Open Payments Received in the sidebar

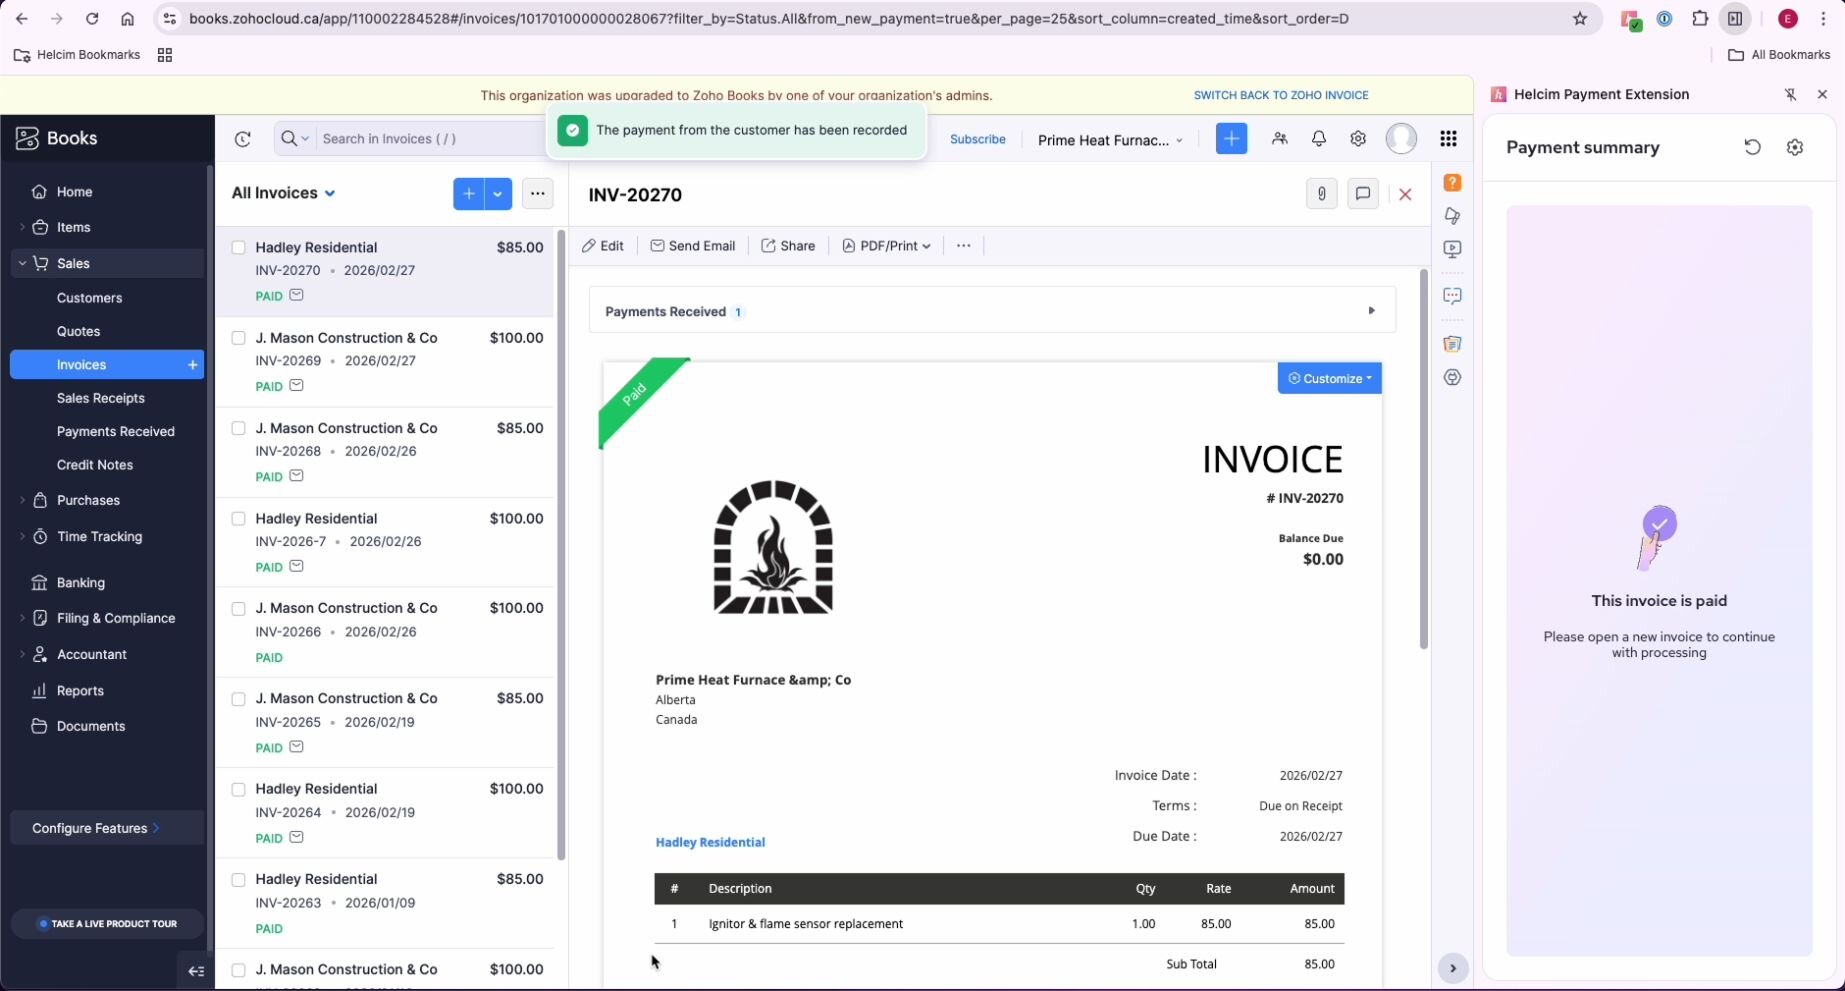[115, 431]
